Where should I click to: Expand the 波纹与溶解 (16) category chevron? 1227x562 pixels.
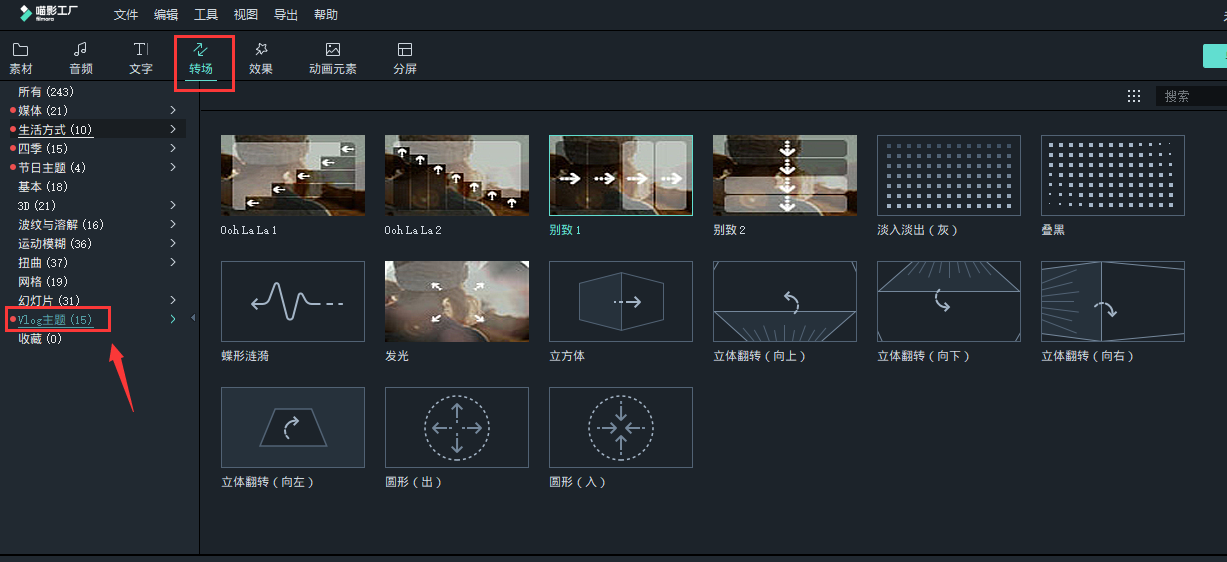pyautogui.click(x=173, y=224)
